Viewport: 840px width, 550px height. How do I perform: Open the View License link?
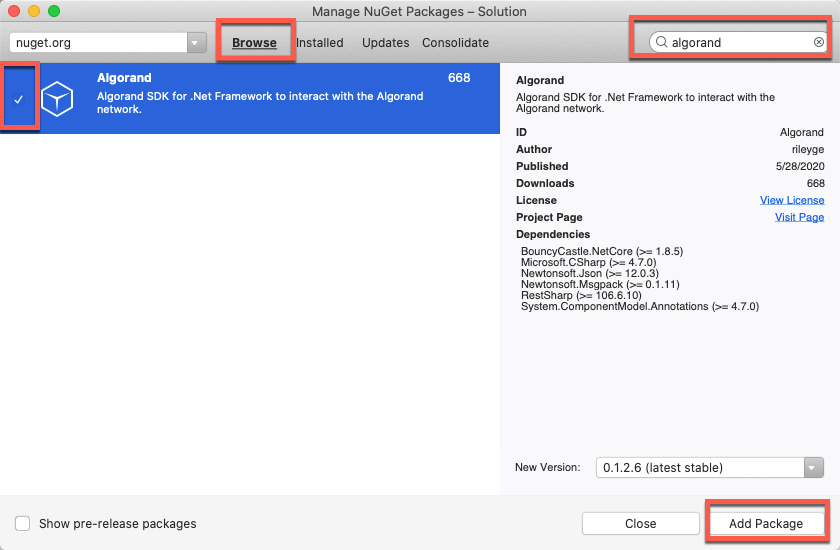click(x=792, y=200)
